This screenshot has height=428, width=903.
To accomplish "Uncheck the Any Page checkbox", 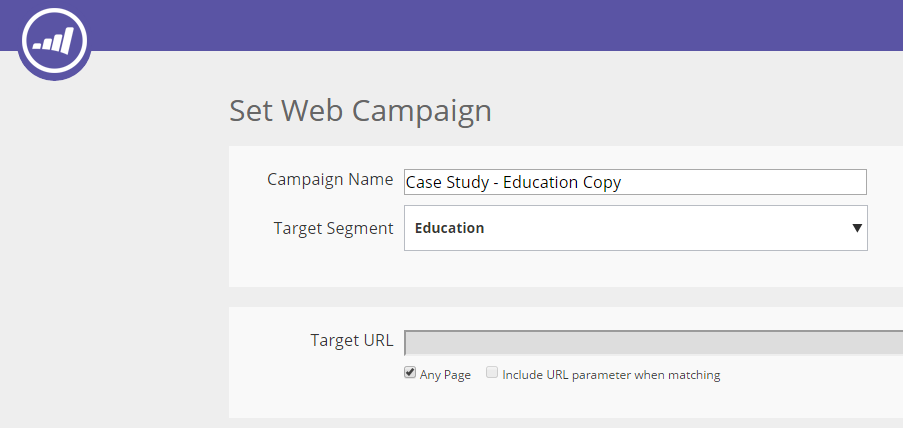I will pyautogui.click(x=410, y=373).
